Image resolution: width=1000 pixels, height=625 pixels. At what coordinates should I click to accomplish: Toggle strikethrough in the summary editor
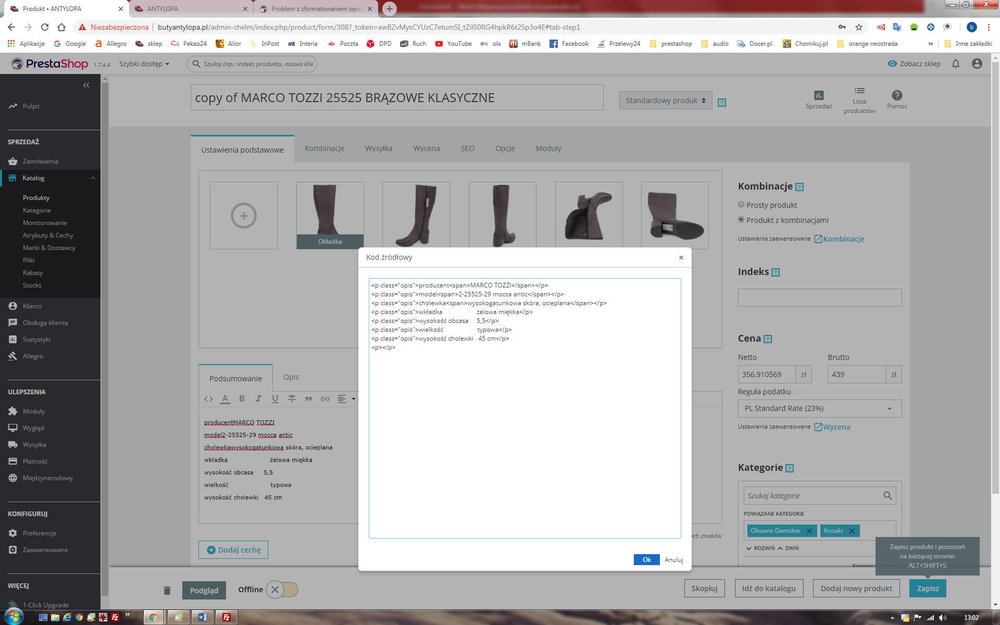click(x=291, y=399)
